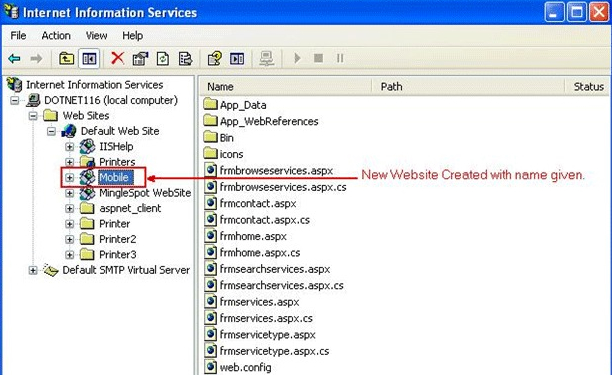
Task: Expand the aspnet_client node
Action: click(x=69, y=208)
